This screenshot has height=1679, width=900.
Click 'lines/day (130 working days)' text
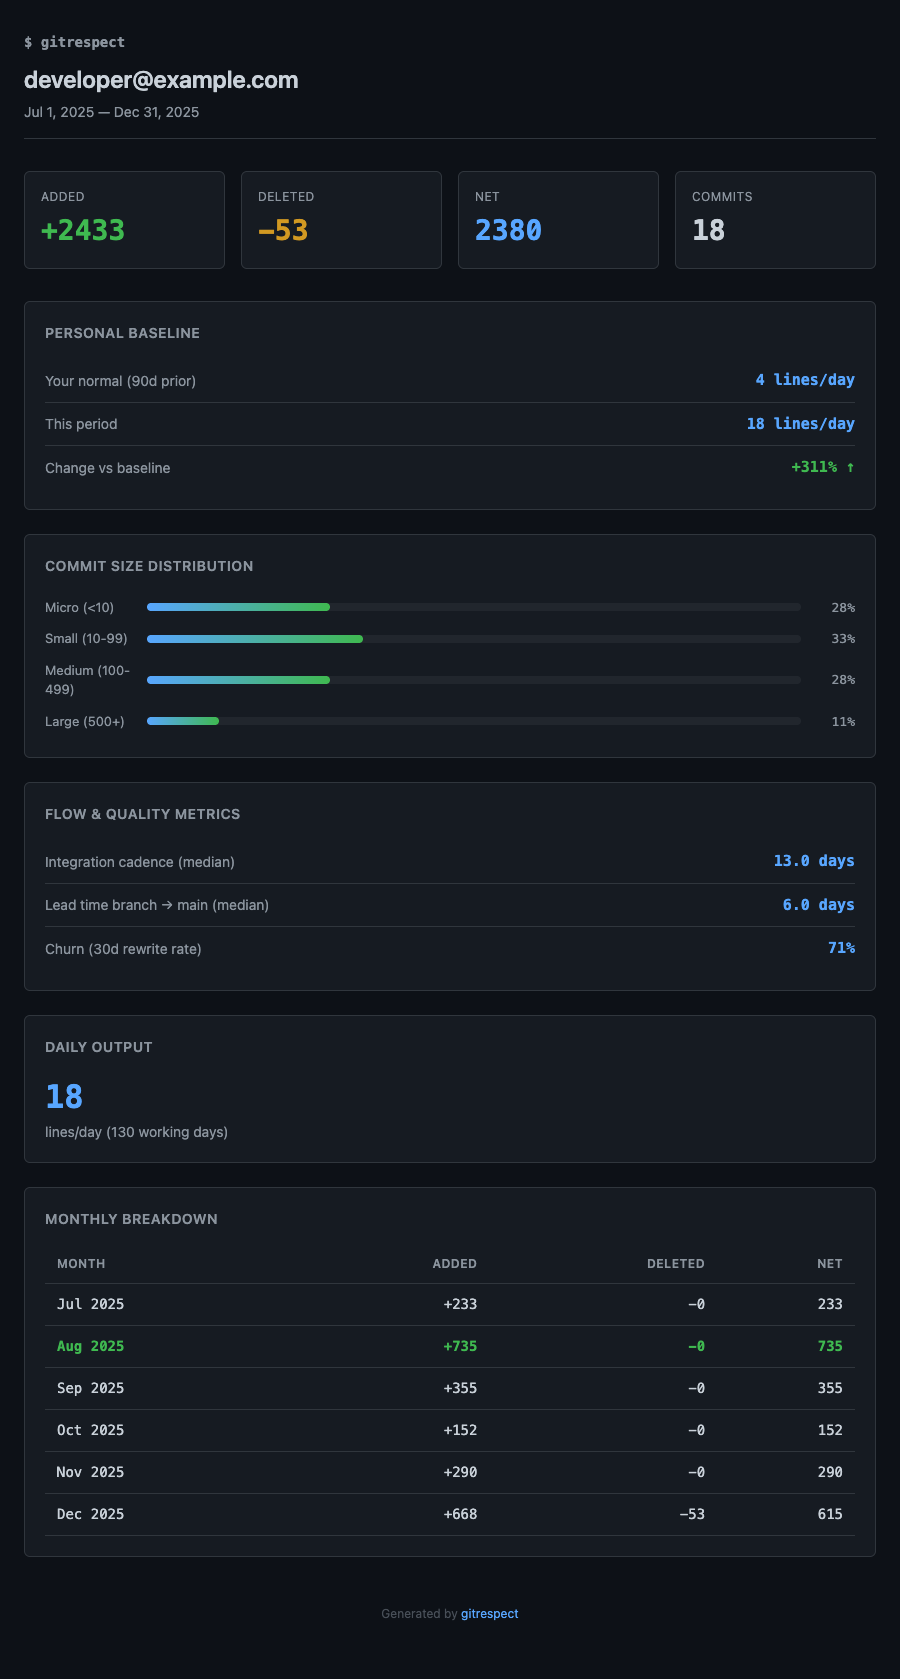click(136, 1132)
